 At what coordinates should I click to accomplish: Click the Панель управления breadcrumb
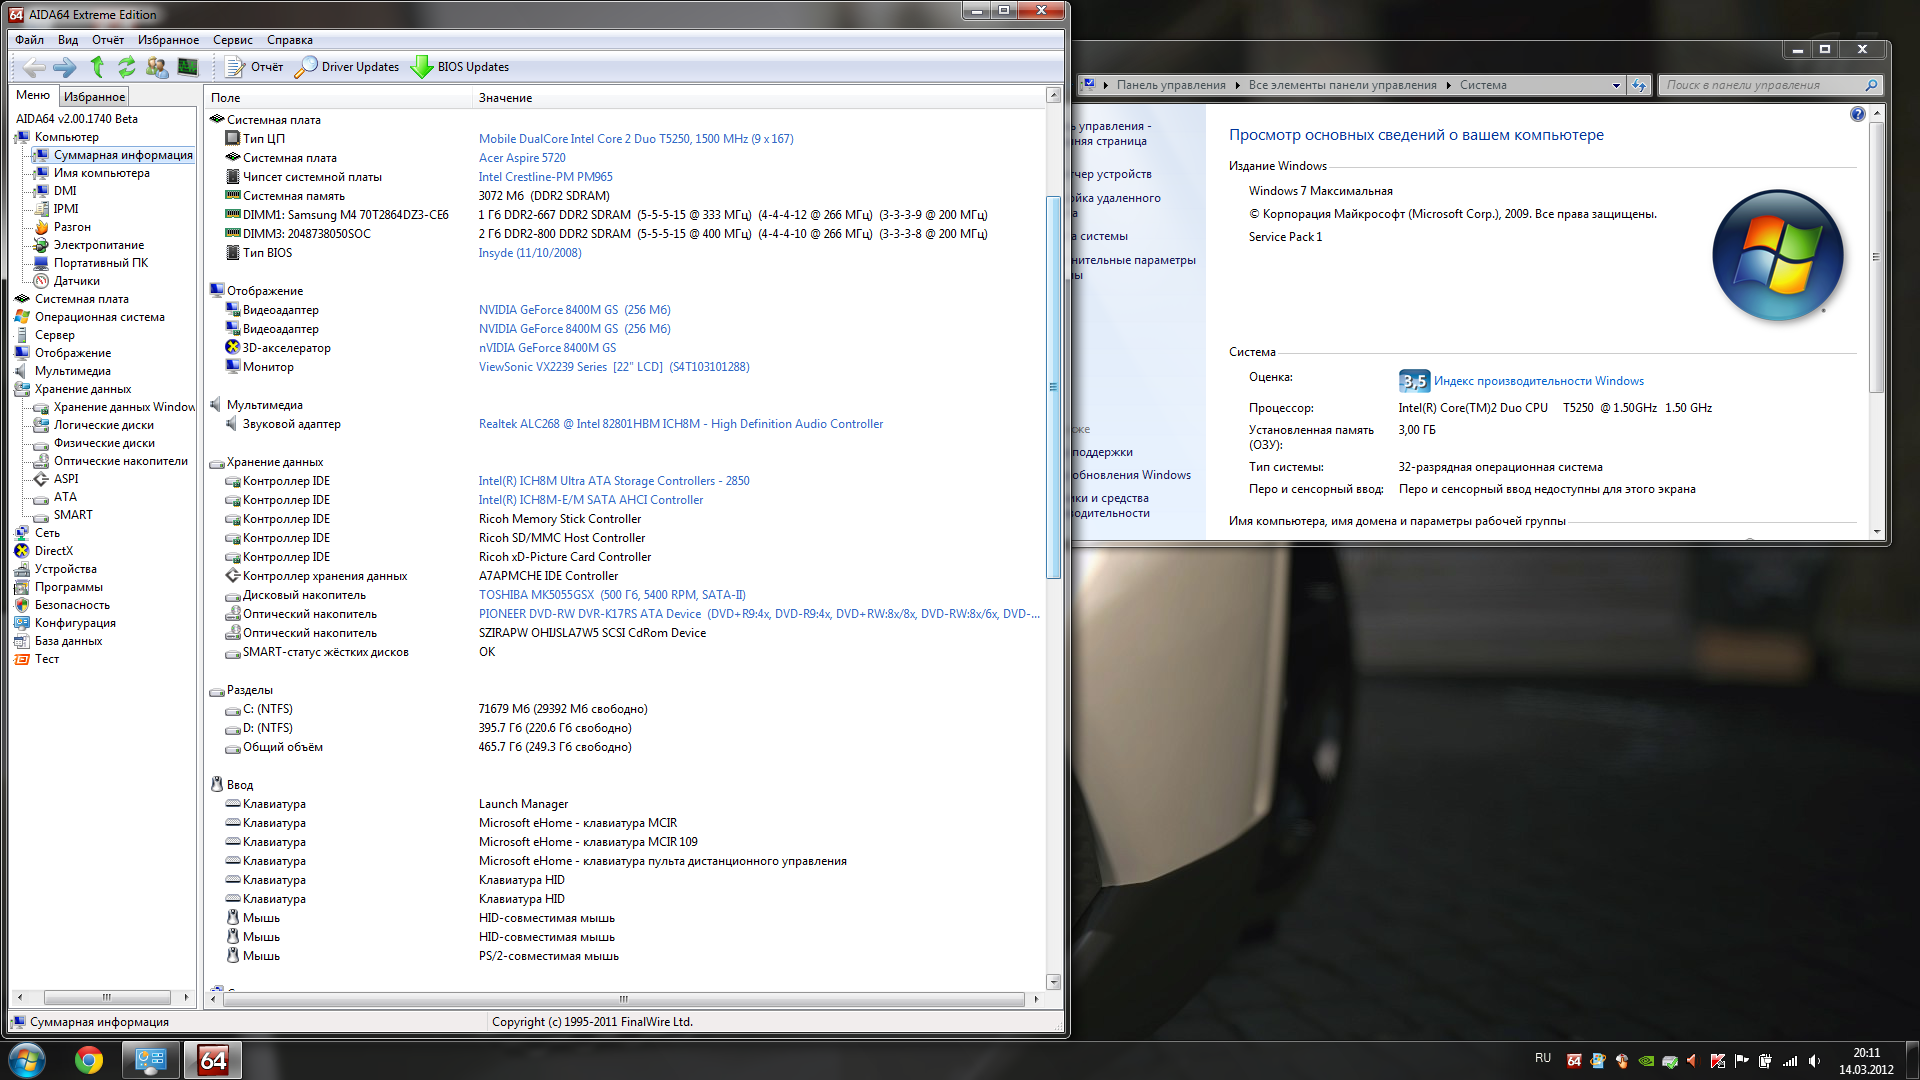click(x=1171, y=85)
